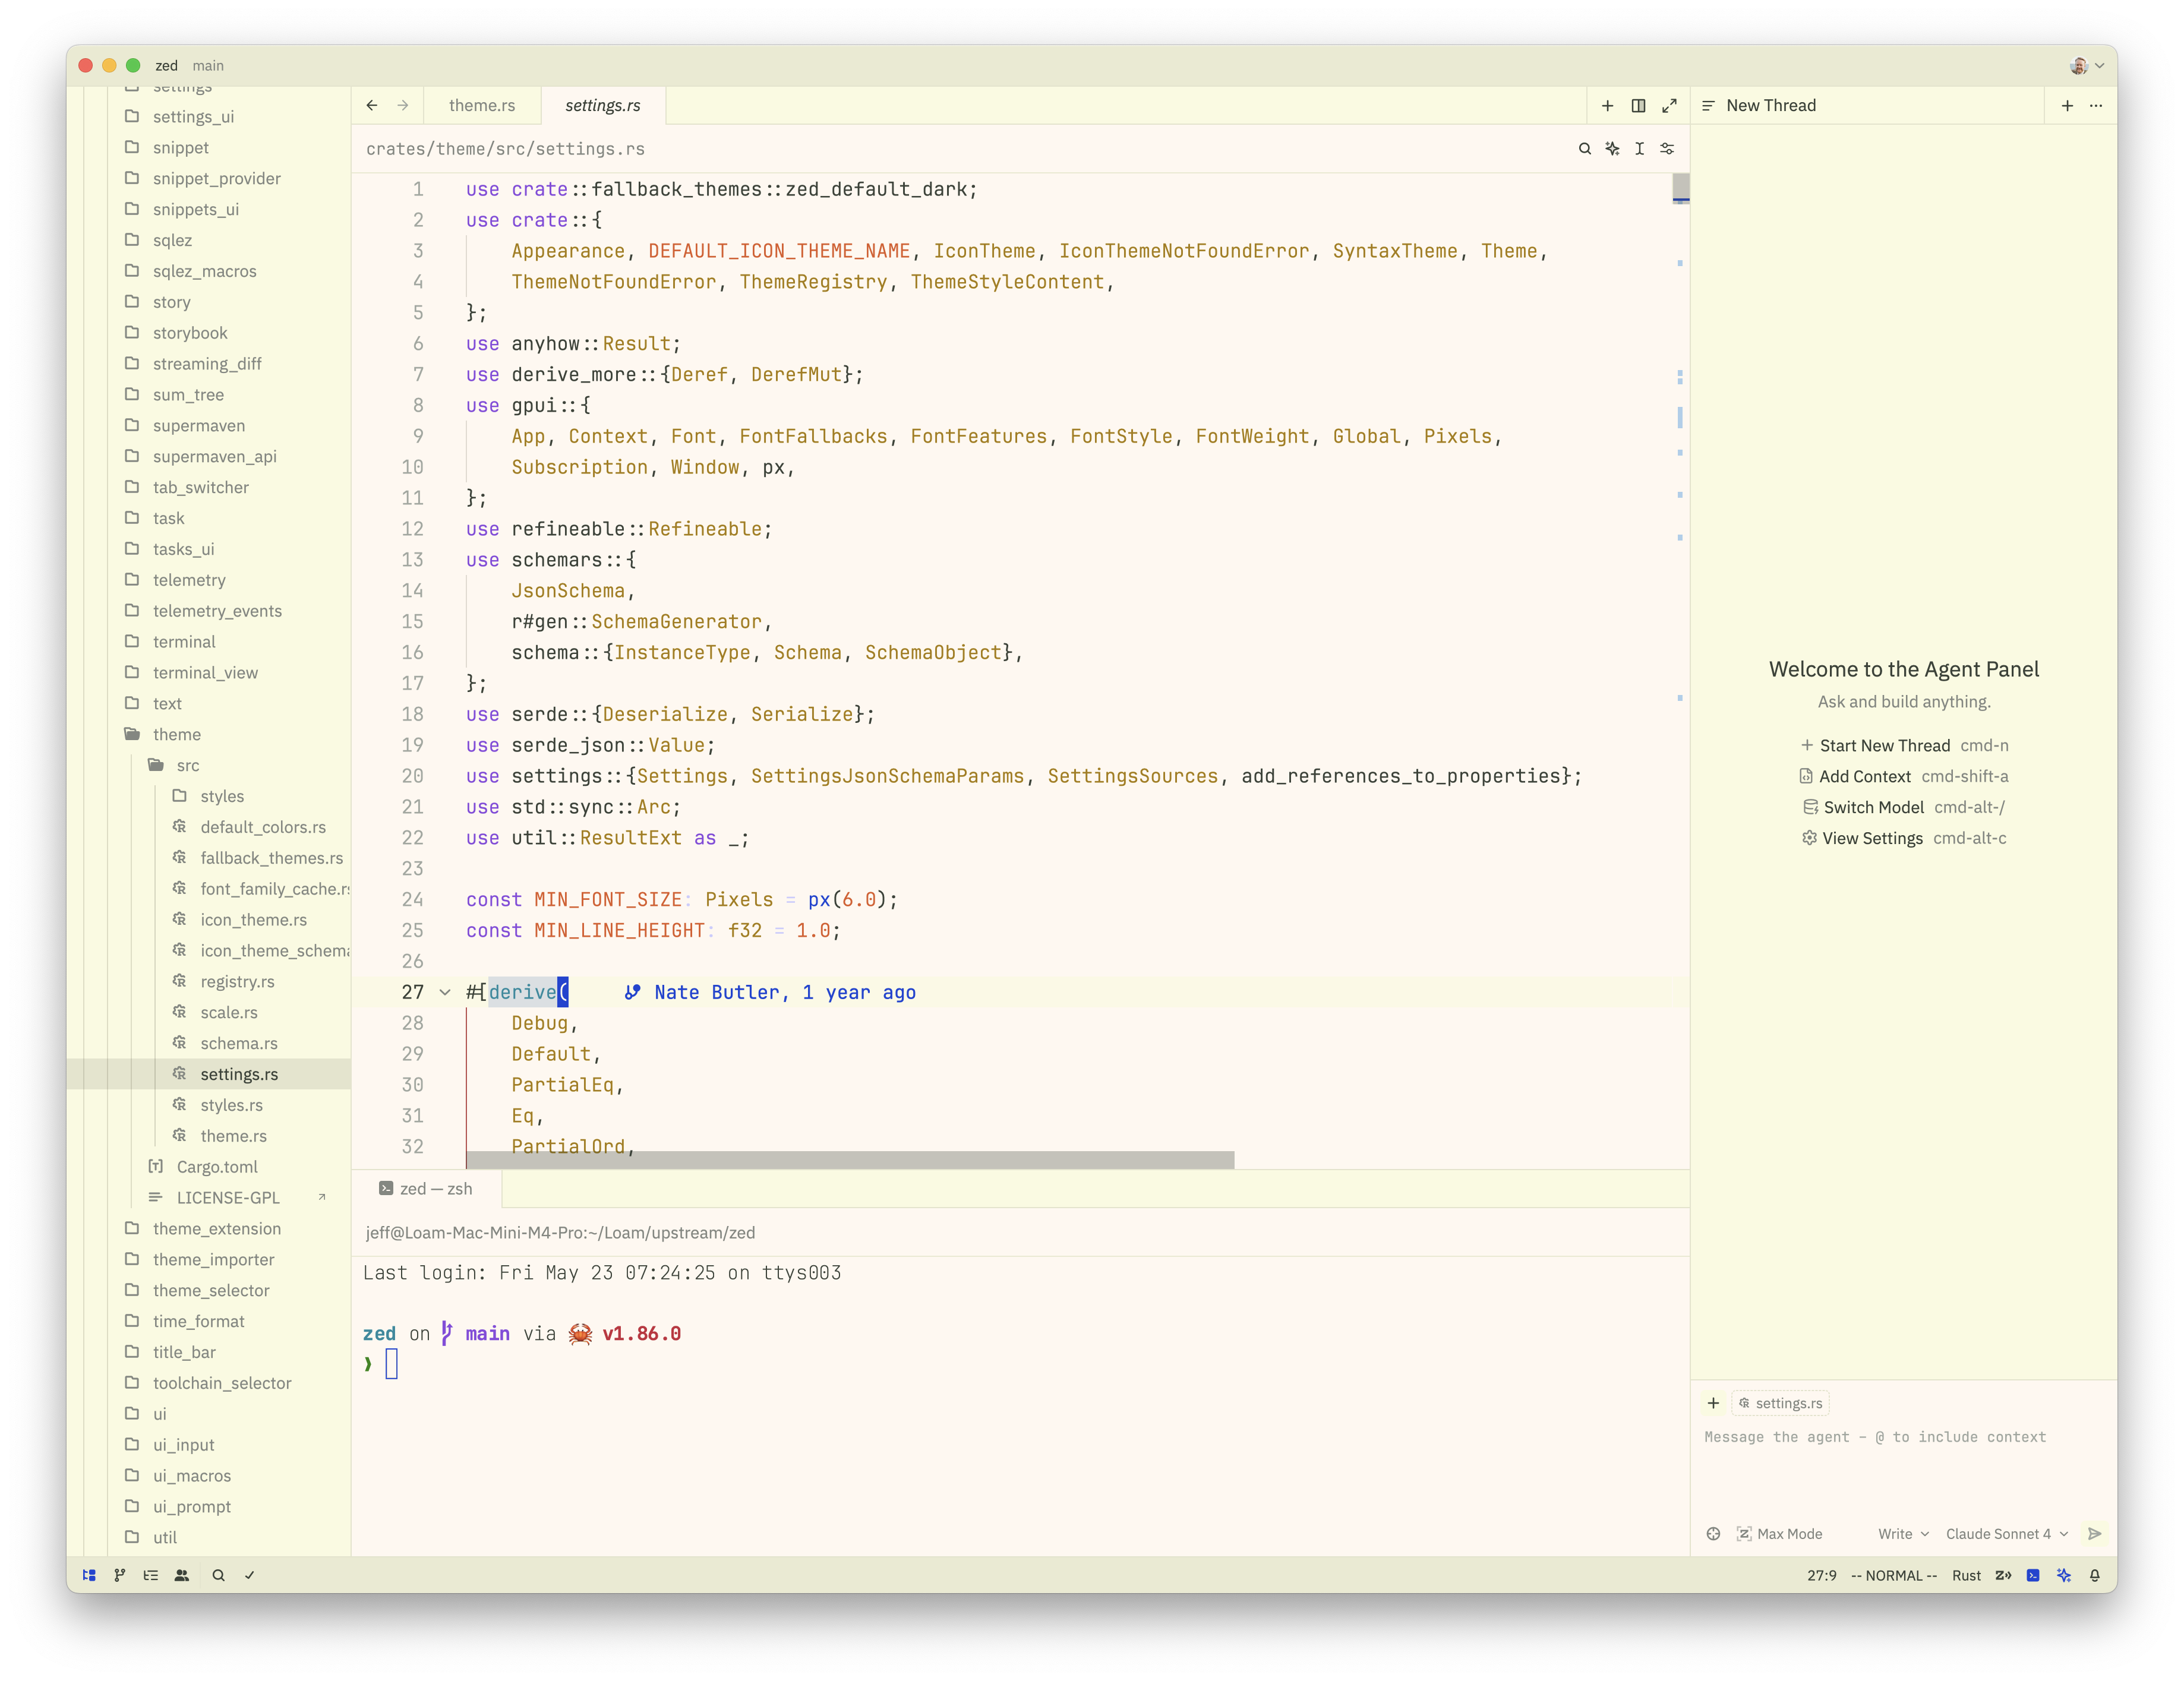The image size is (2184, 1681).
Task: Toggle the terminal panel status bar icon
Action: tap(2033, 1575)
